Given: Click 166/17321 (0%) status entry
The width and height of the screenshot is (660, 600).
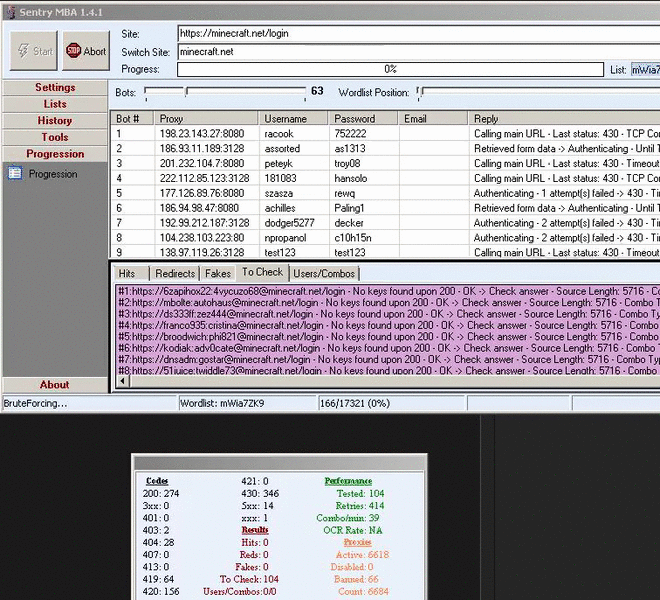Looking at the screenshot, I should pos(355,403).
